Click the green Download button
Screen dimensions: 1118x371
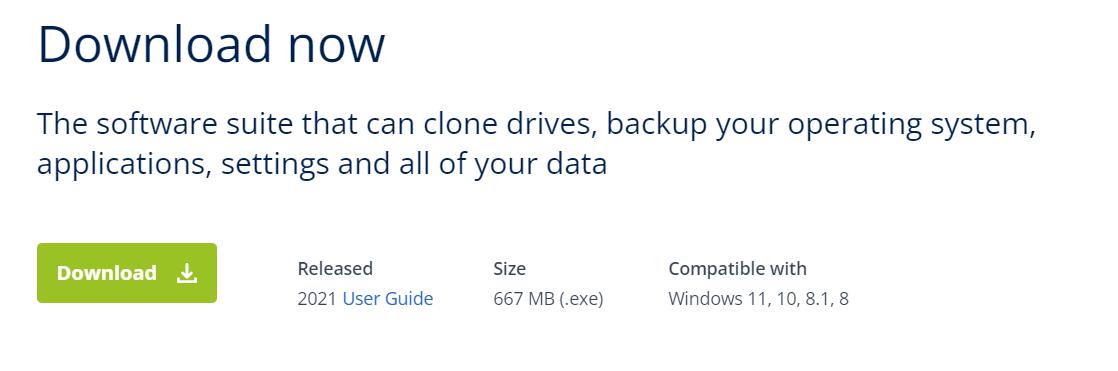[127, 273]
